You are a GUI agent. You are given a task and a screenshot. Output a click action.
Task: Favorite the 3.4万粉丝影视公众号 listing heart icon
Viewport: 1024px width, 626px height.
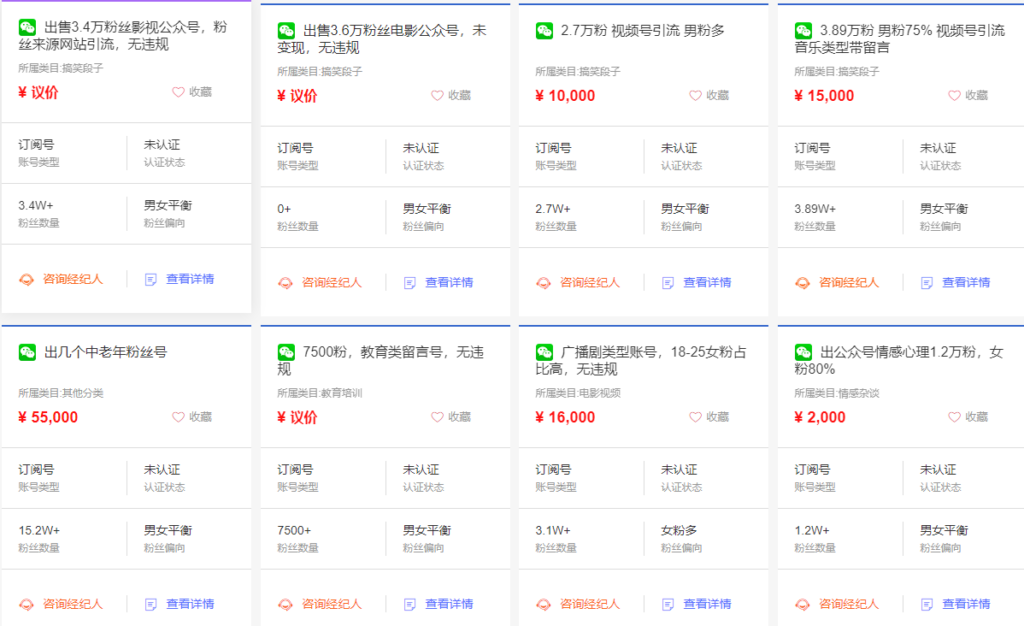(x=178, y=92)
